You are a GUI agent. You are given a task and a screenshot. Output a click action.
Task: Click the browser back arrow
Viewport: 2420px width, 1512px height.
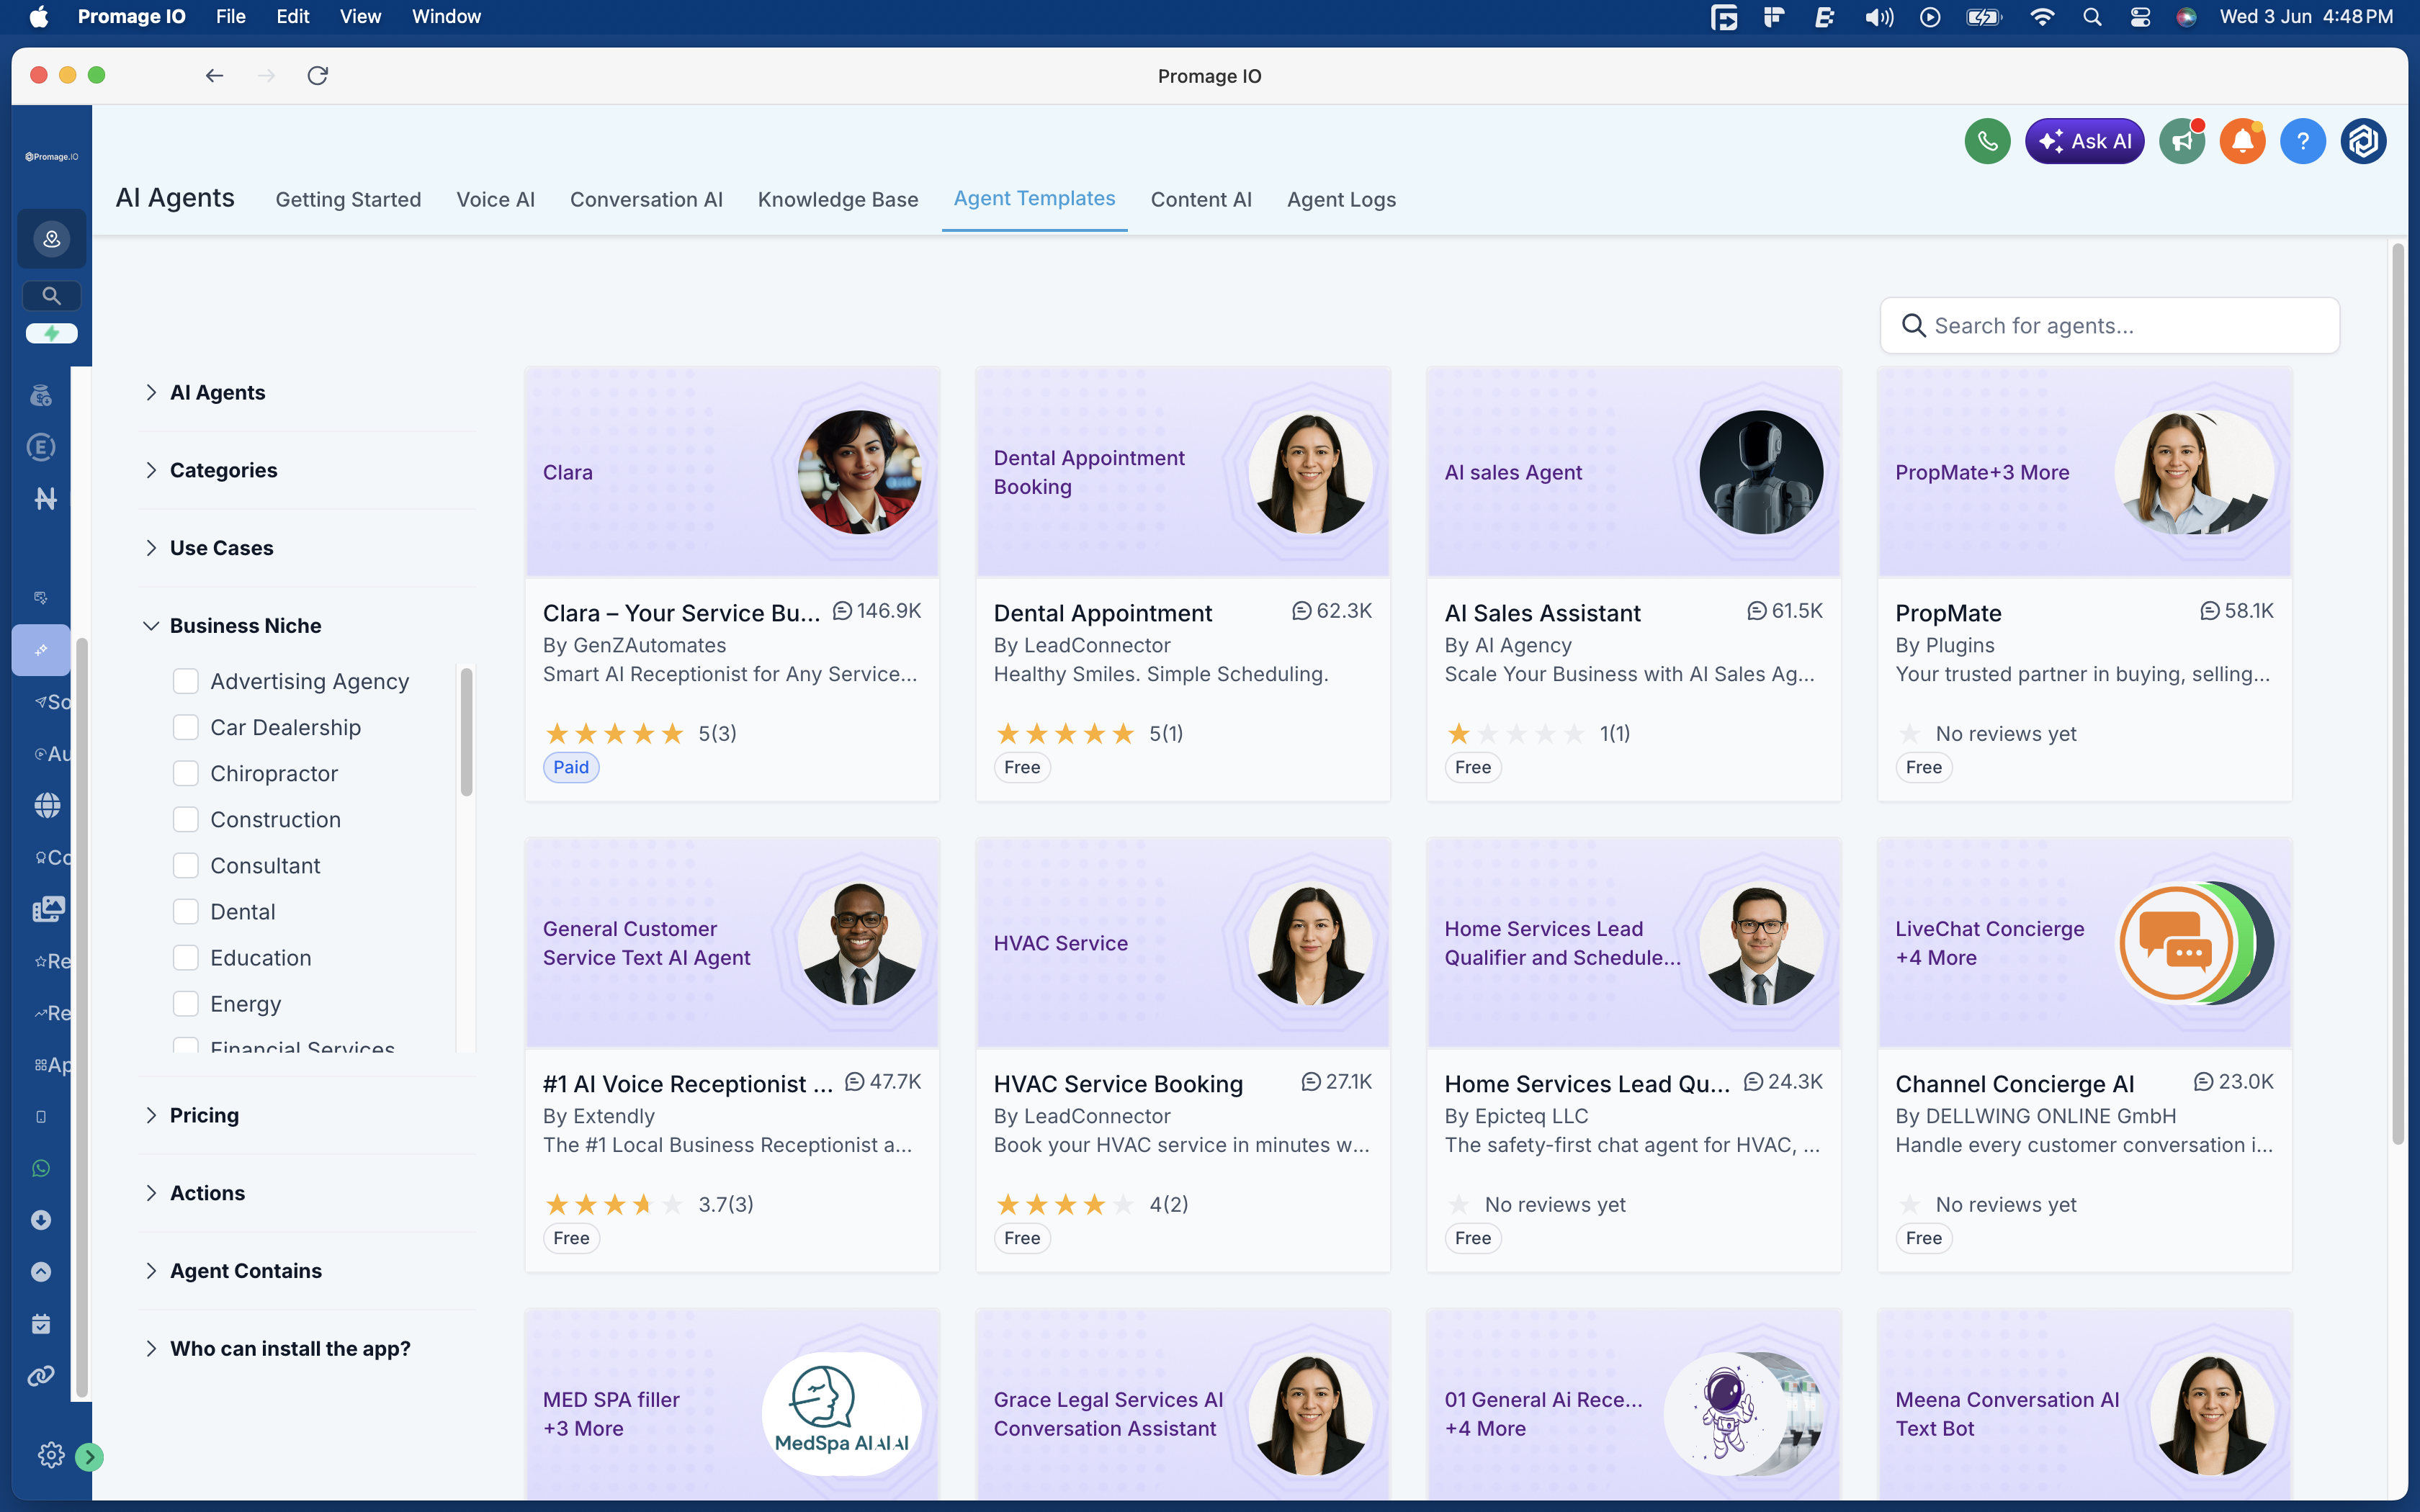point(214,75)
